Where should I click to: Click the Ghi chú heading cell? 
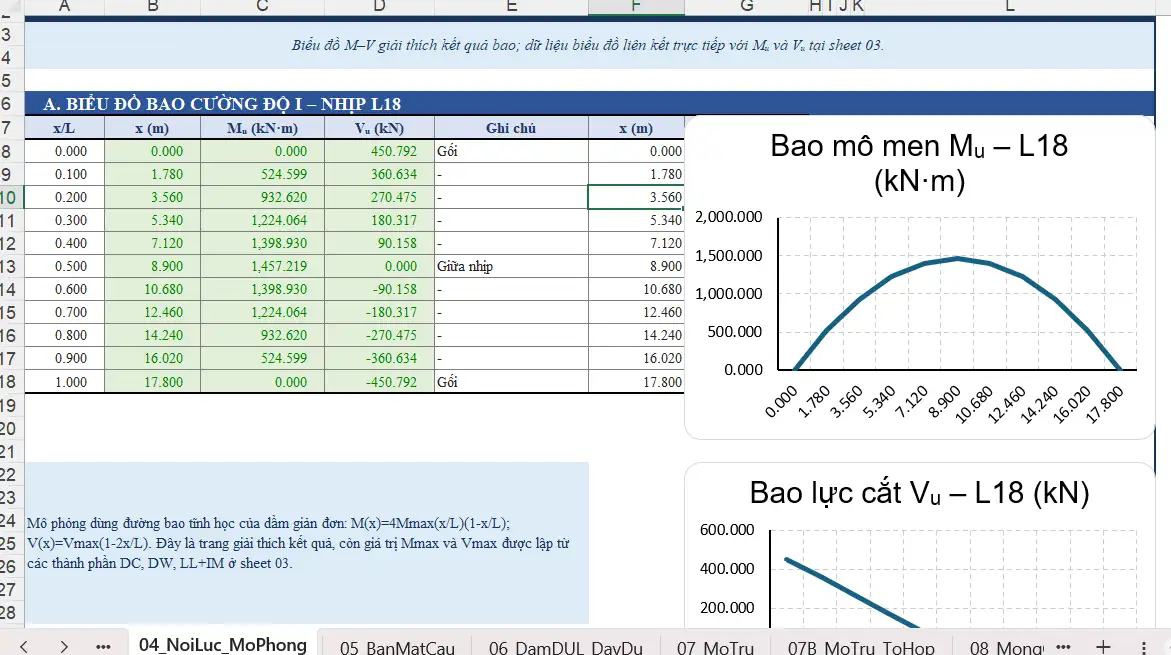click(x=511, y=128)
